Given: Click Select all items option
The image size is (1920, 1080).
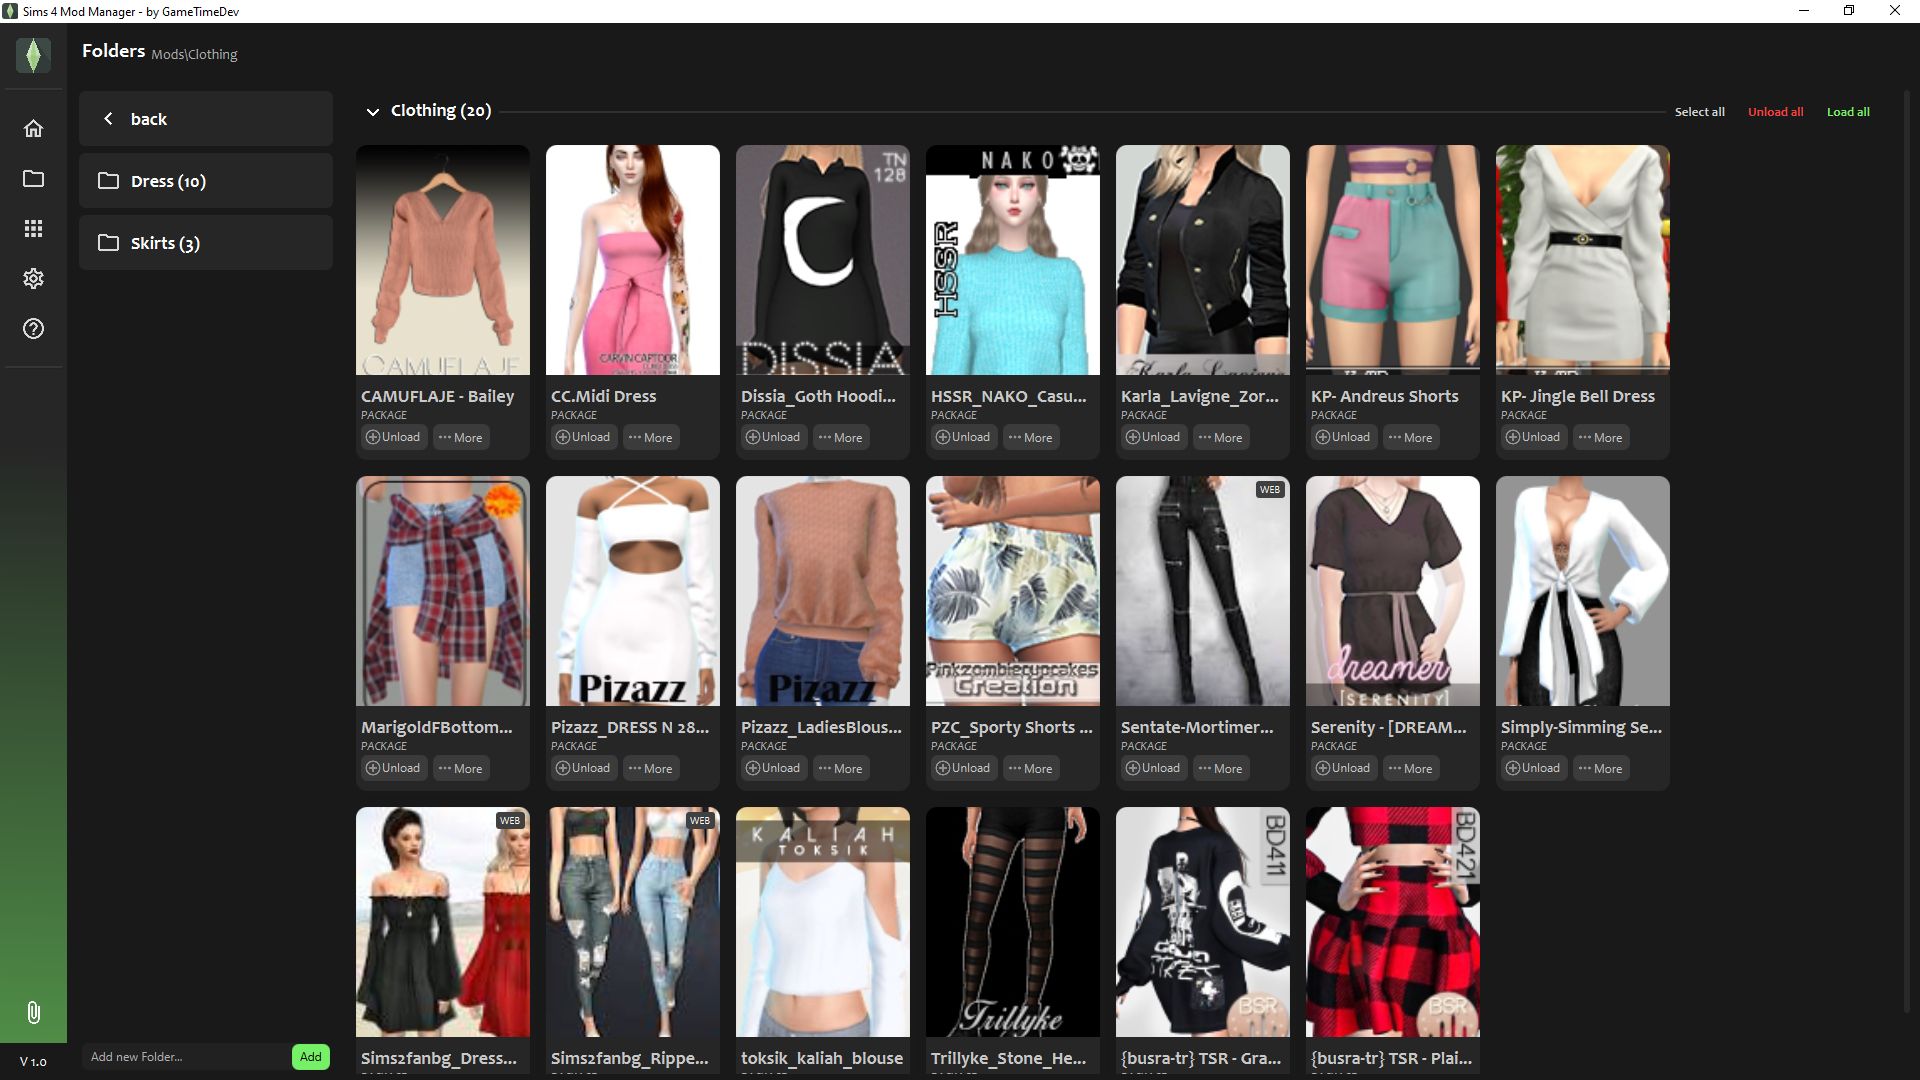Looking at the screenshot, I should 1700,111.
